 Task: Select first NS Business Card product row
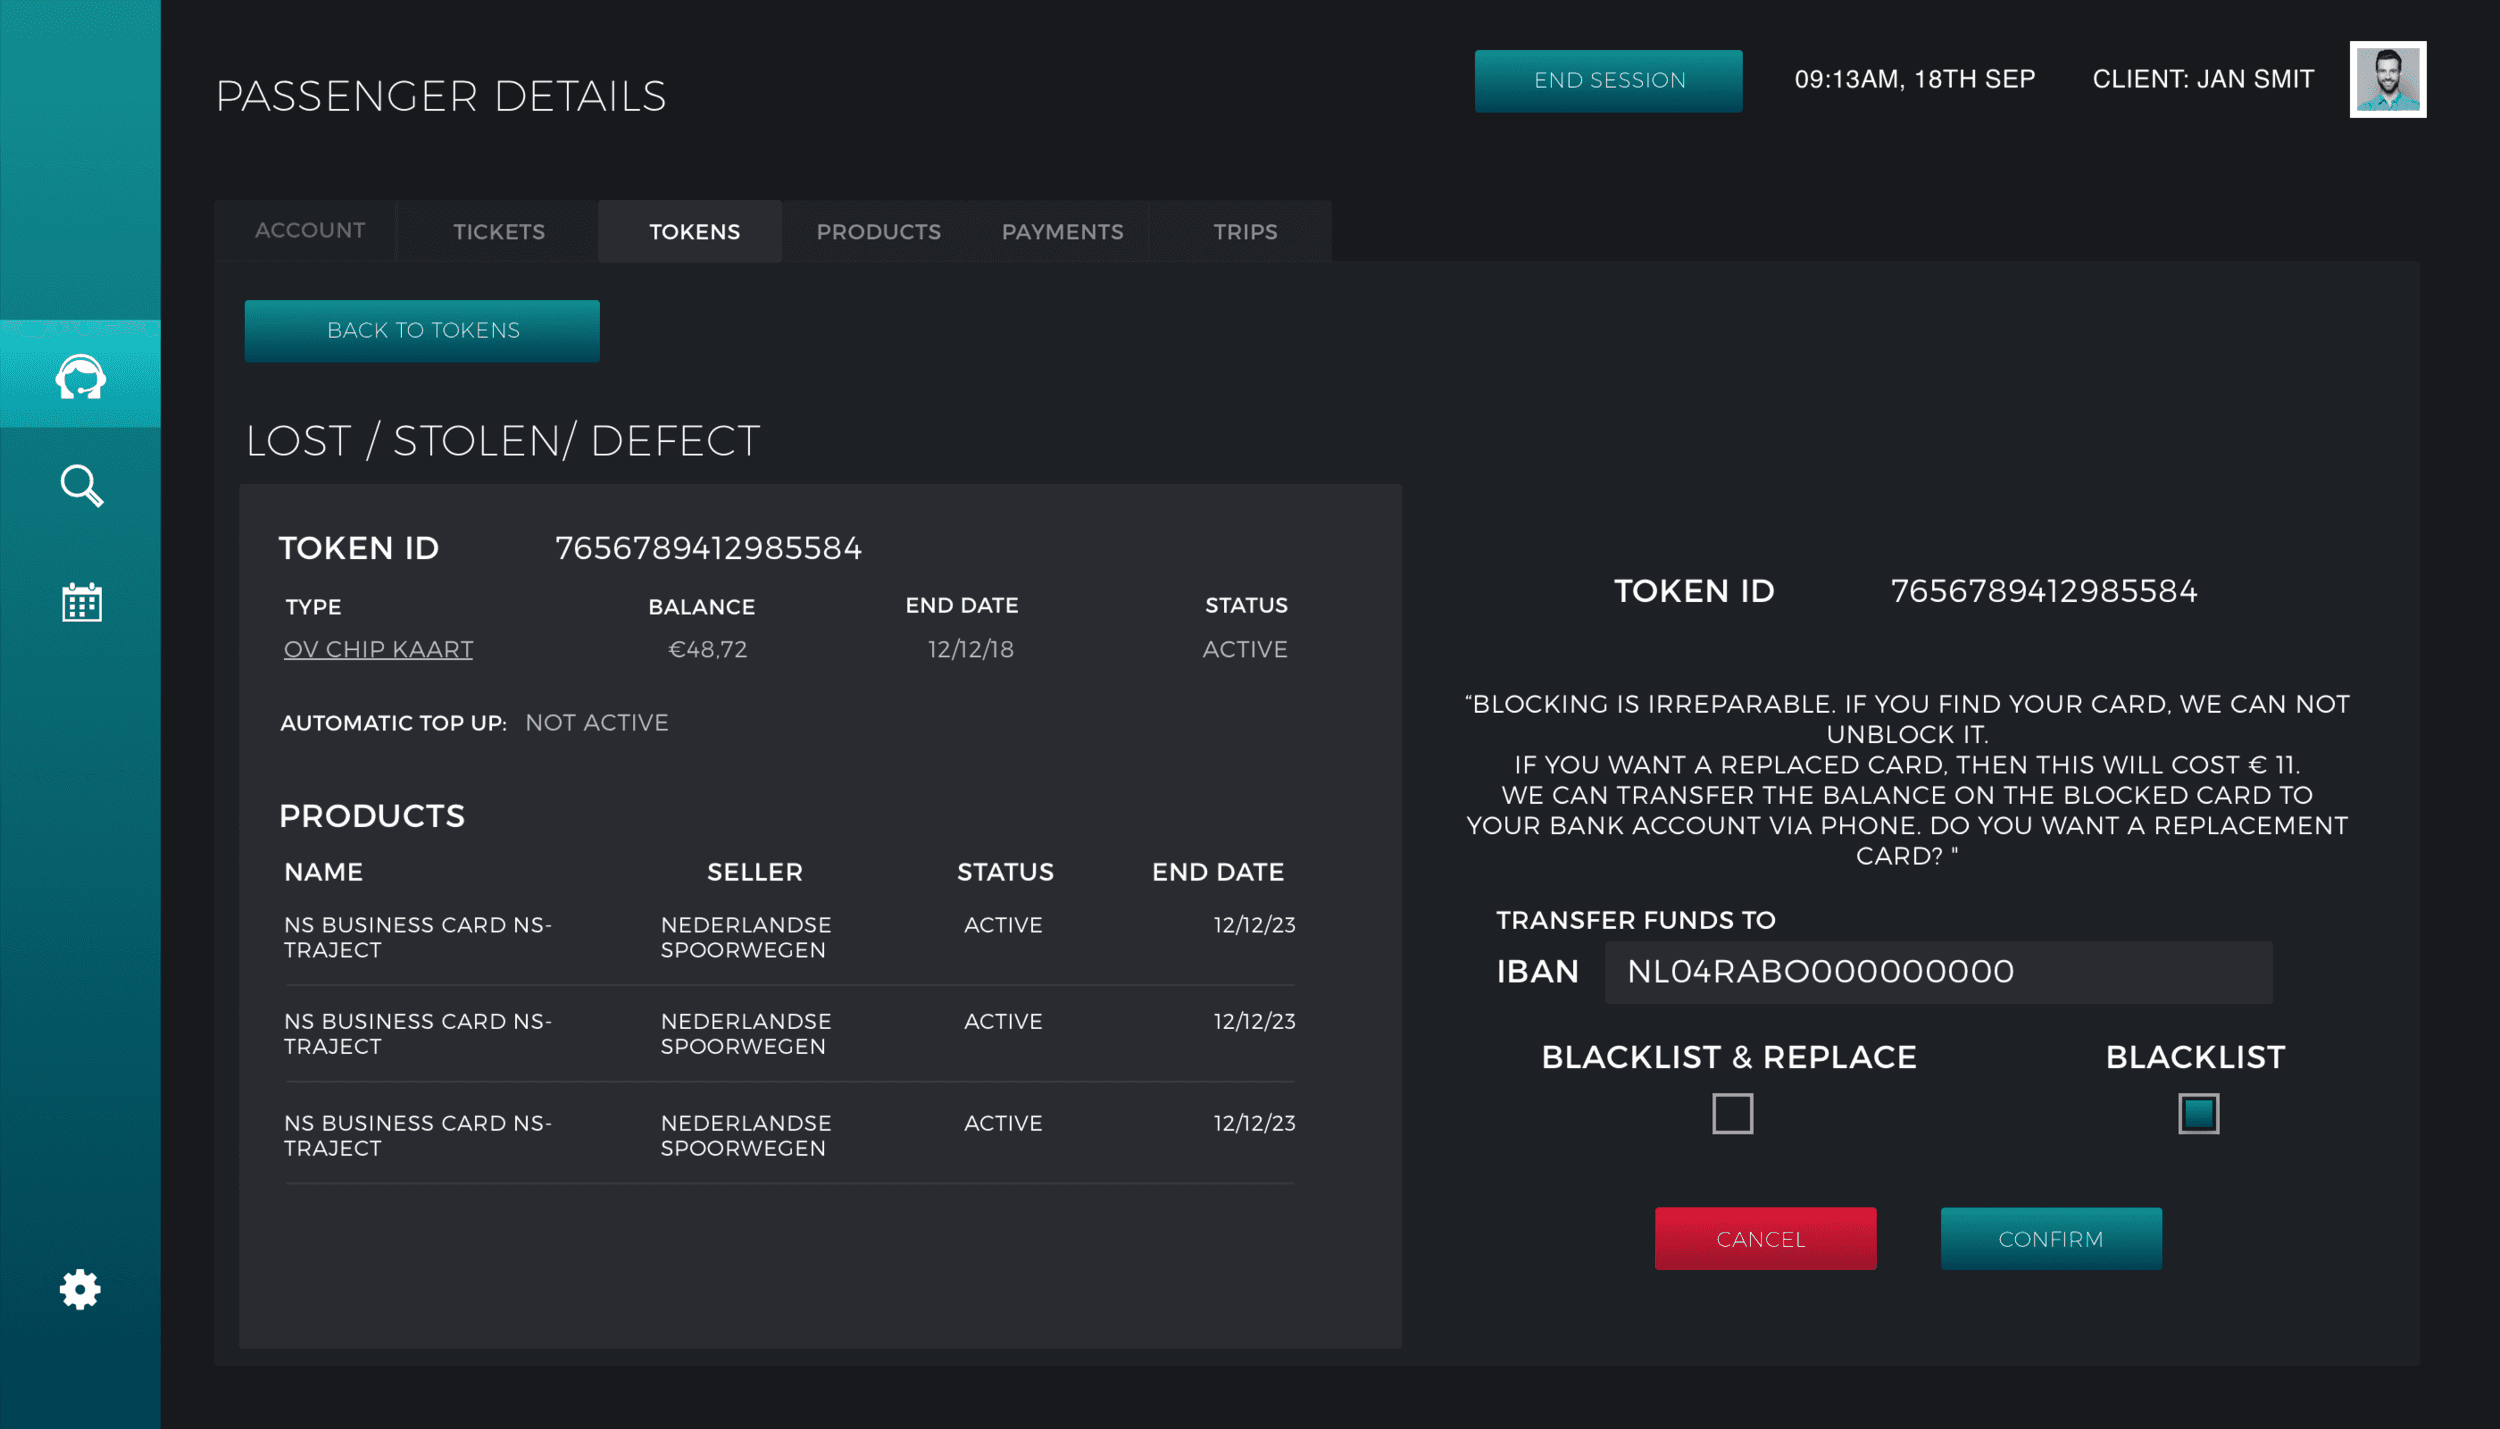tap(788, 937)
